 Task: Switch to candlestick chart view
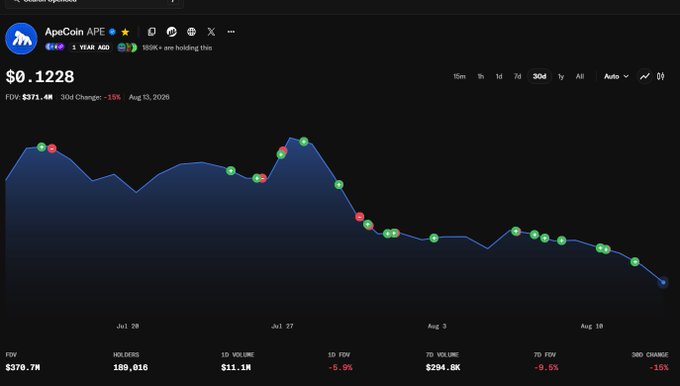pos(660,76)
